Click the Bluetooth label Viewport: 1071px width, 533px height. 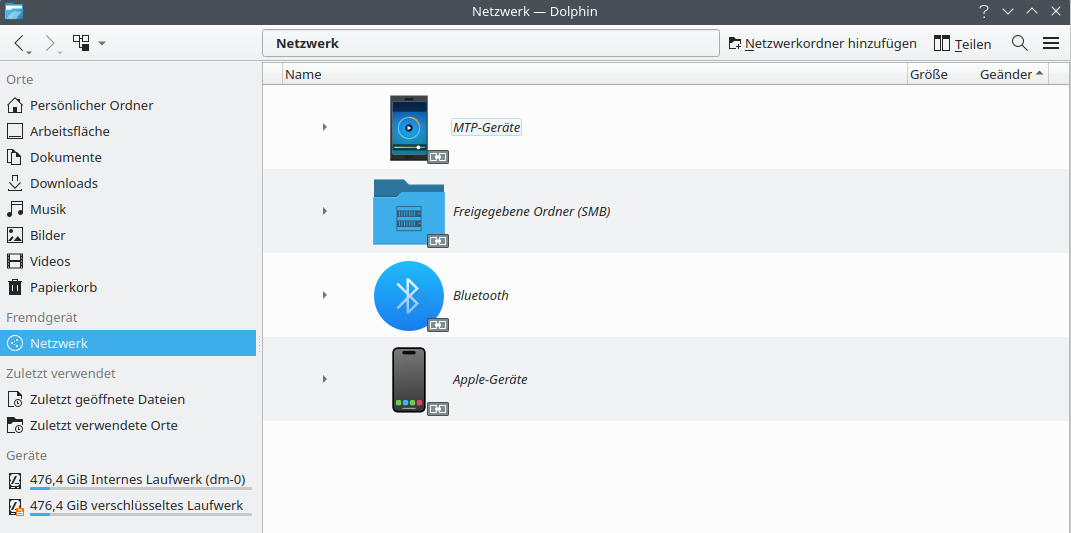point(481,295)
